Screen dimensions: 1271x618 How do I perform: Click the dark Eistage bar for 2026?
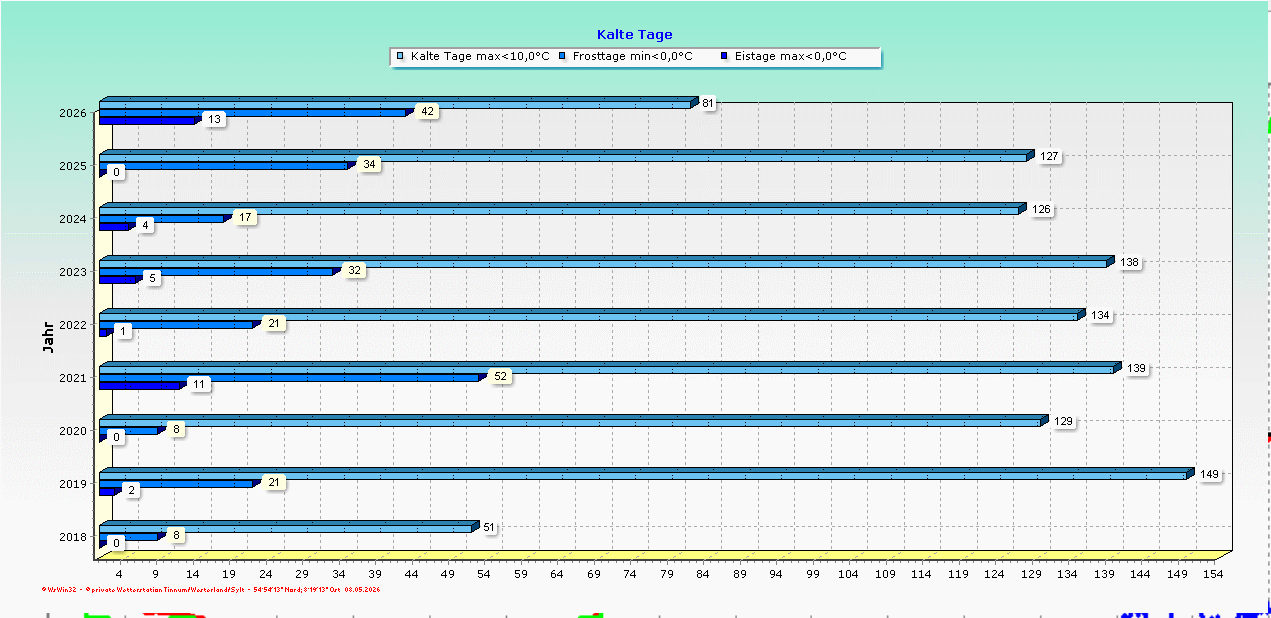coord(148,120)
